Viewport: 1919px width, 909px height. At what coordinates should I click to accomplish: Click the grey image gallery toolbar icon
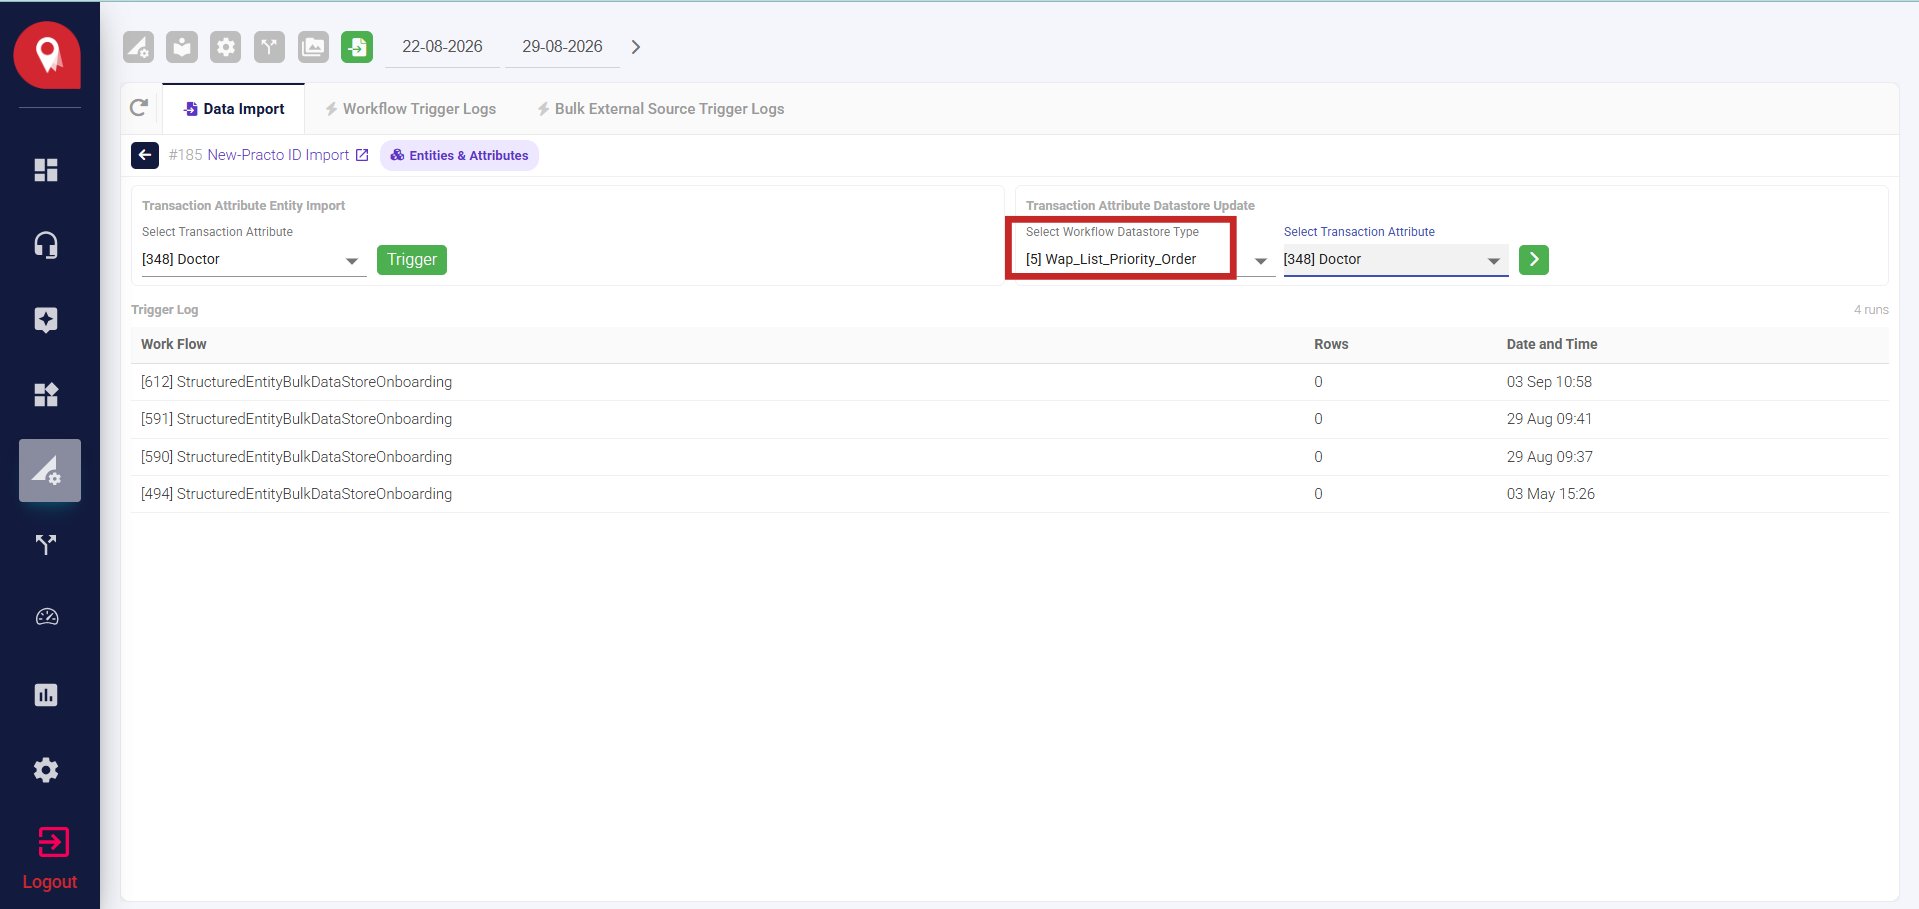click(313, 47)
